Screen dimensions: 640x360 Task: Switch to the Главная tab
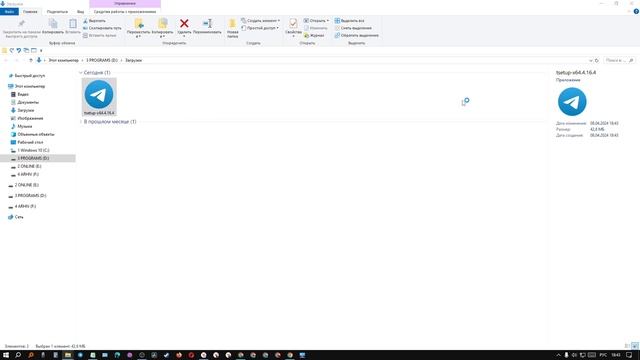30,12
